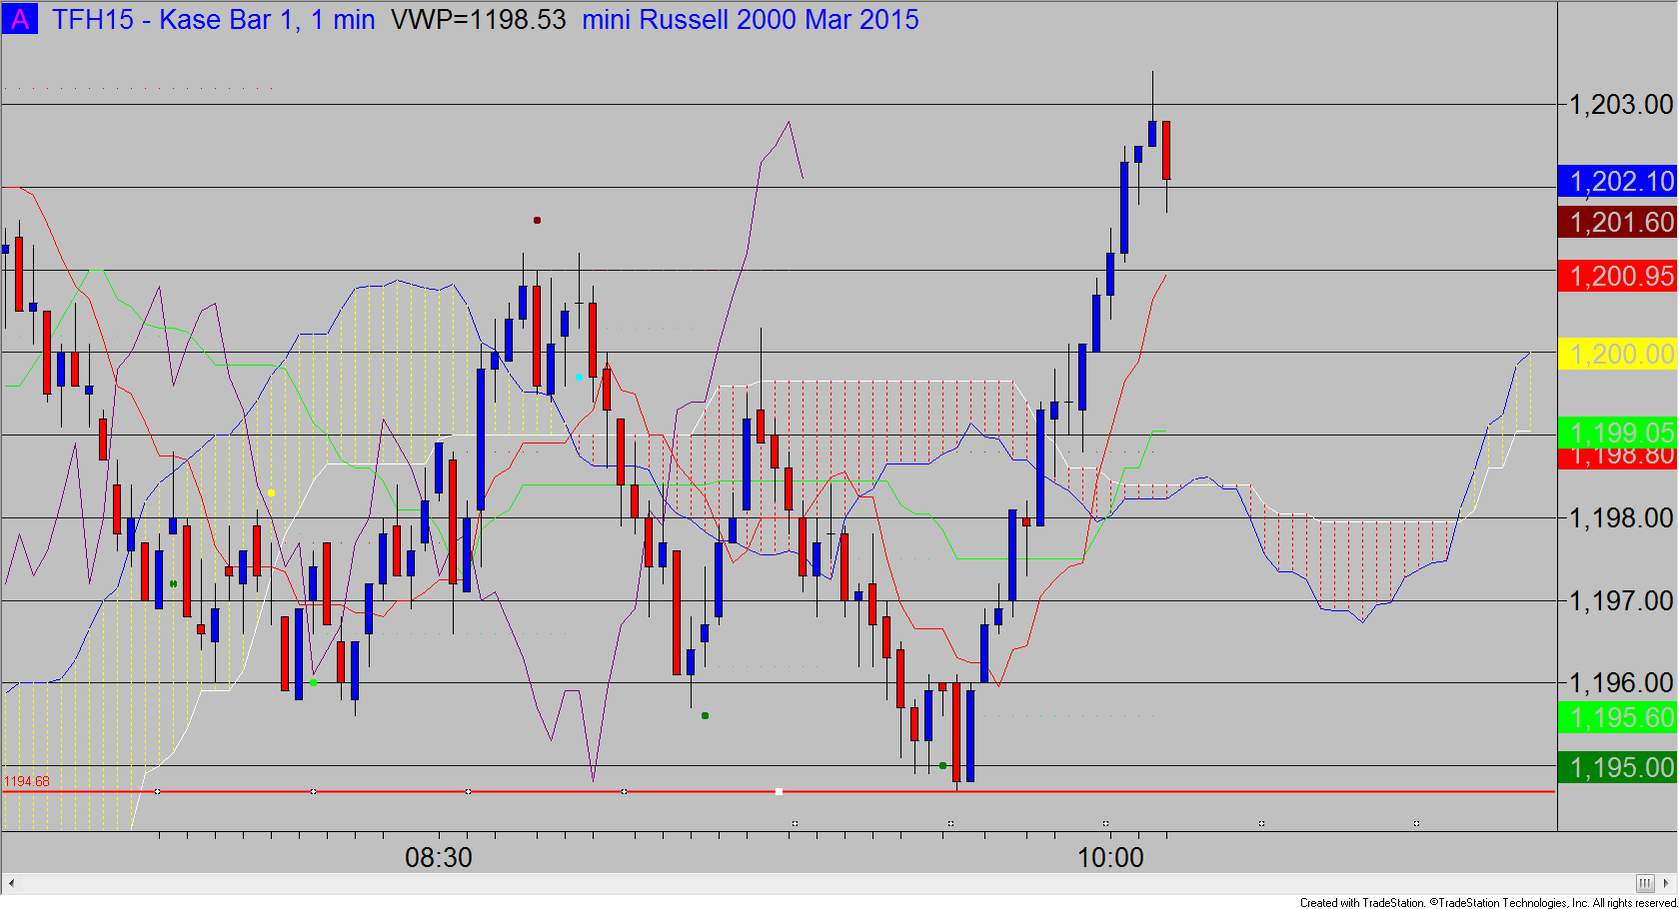1679x909 pixels.
Task: Click the blue 1,202.10 price label
Action: point(1617,181)
